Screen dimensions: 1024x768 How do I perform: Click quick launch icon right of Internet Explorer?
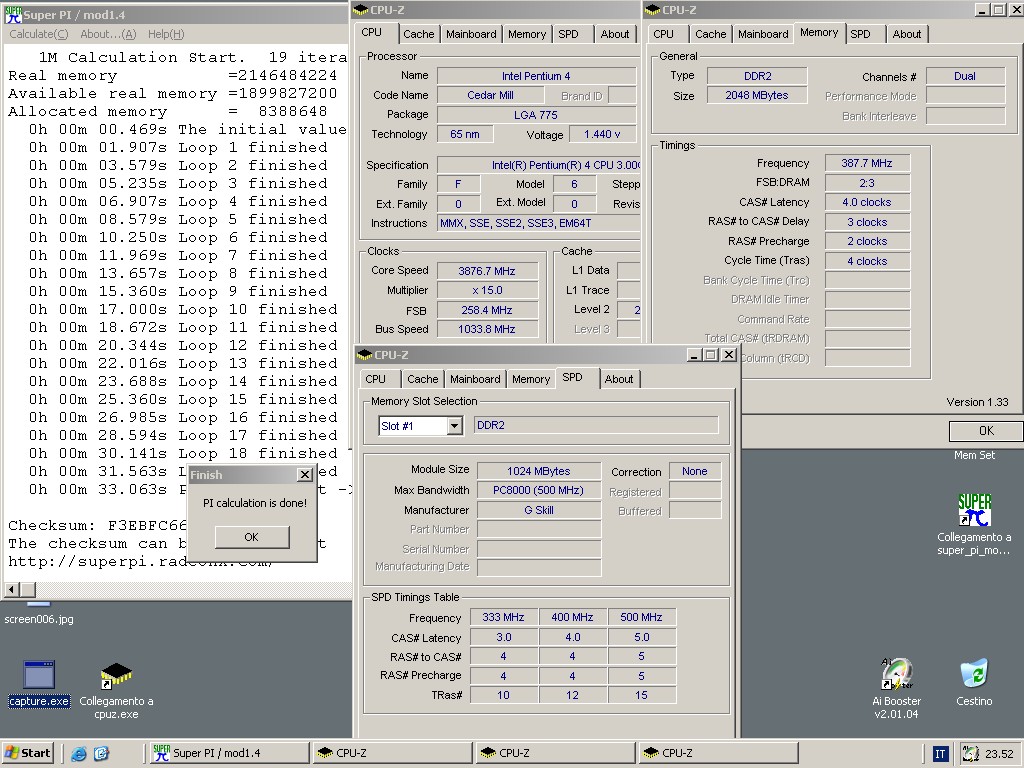(101, 753)
